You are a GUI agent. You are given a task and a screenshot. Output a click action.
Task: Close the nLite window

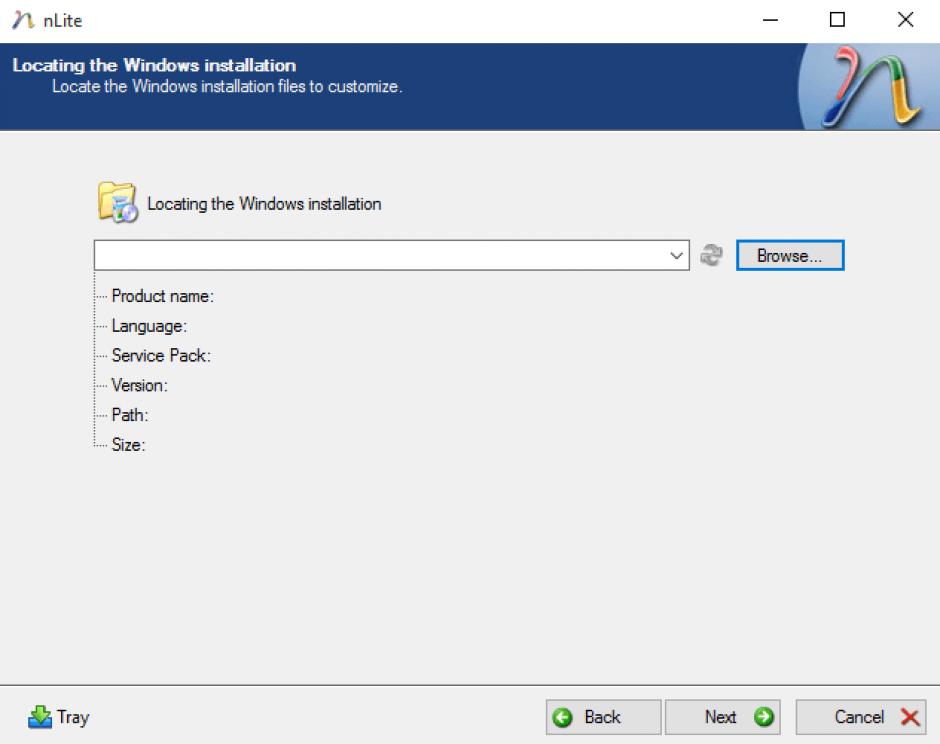905,20
